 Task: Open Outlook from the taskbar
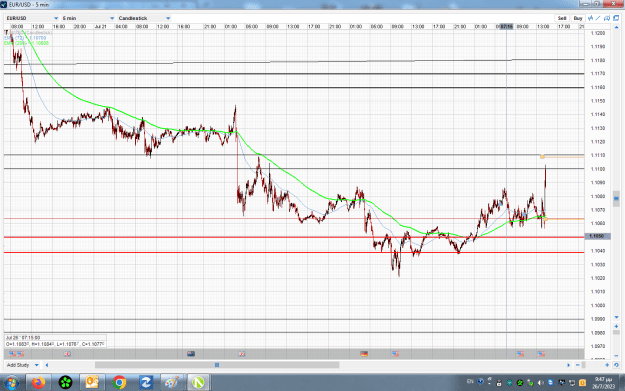92,383
